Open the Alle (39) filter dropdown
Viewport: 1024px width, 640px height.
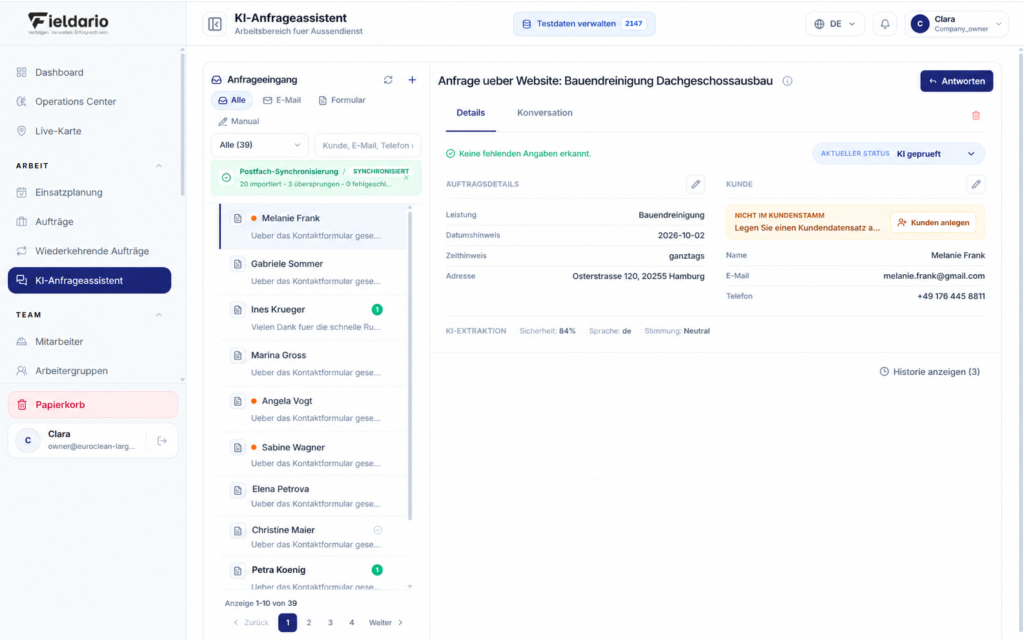tap(260, 145)
